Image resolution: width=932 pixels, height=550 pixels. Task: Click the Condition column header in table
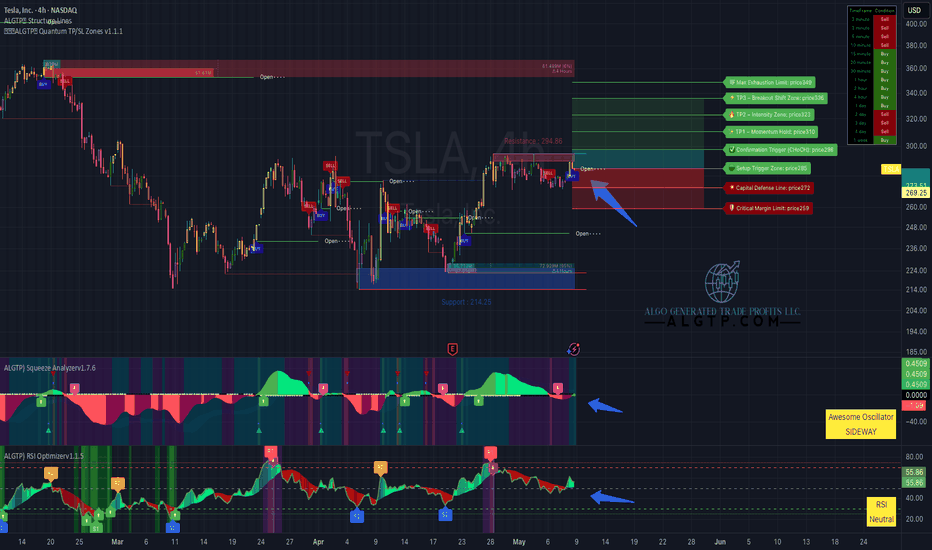pyautogui.click(x=884, y=11)
